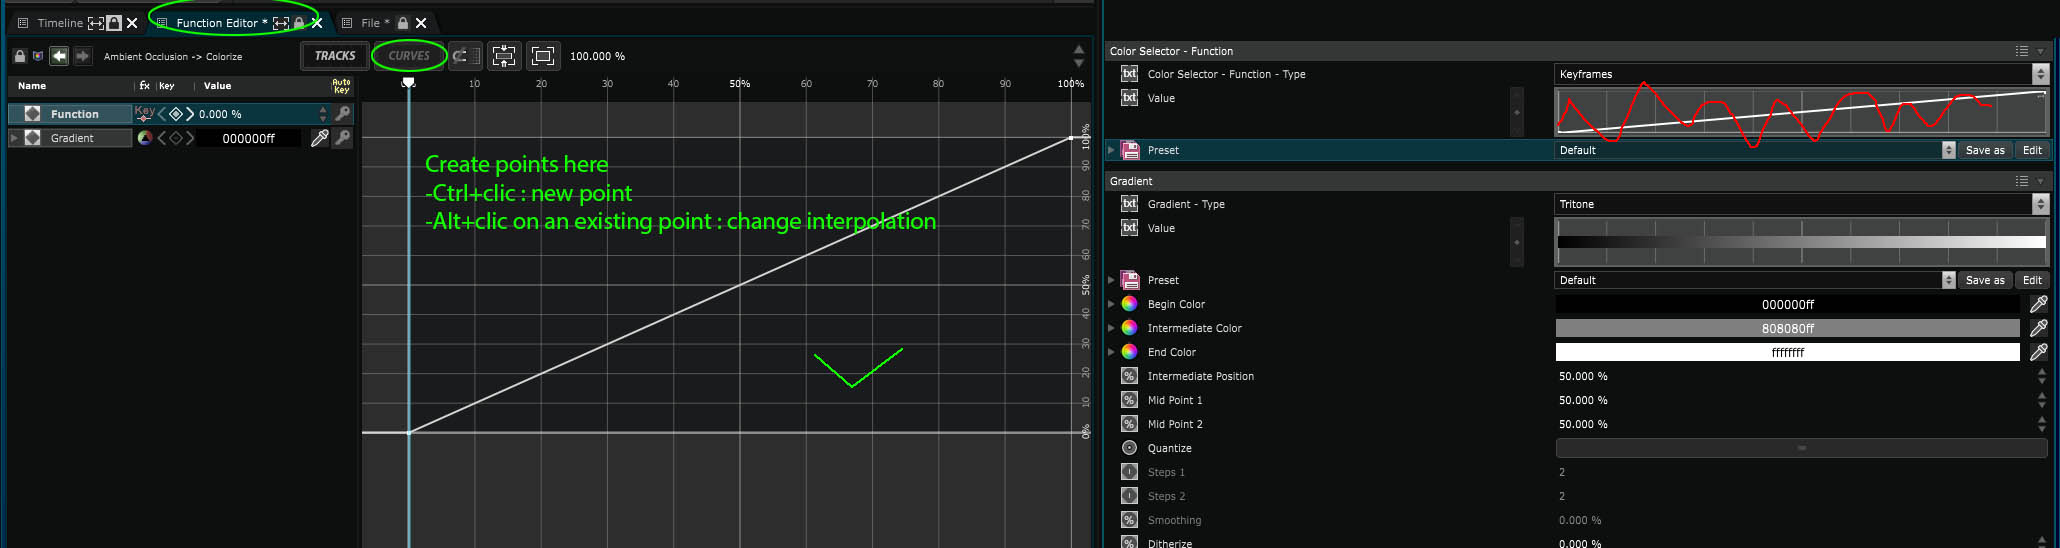The width and height of the screenshot is (2060, 548).
Task: Click the playhead marker at curve start
Action: [x=408, y=82]
